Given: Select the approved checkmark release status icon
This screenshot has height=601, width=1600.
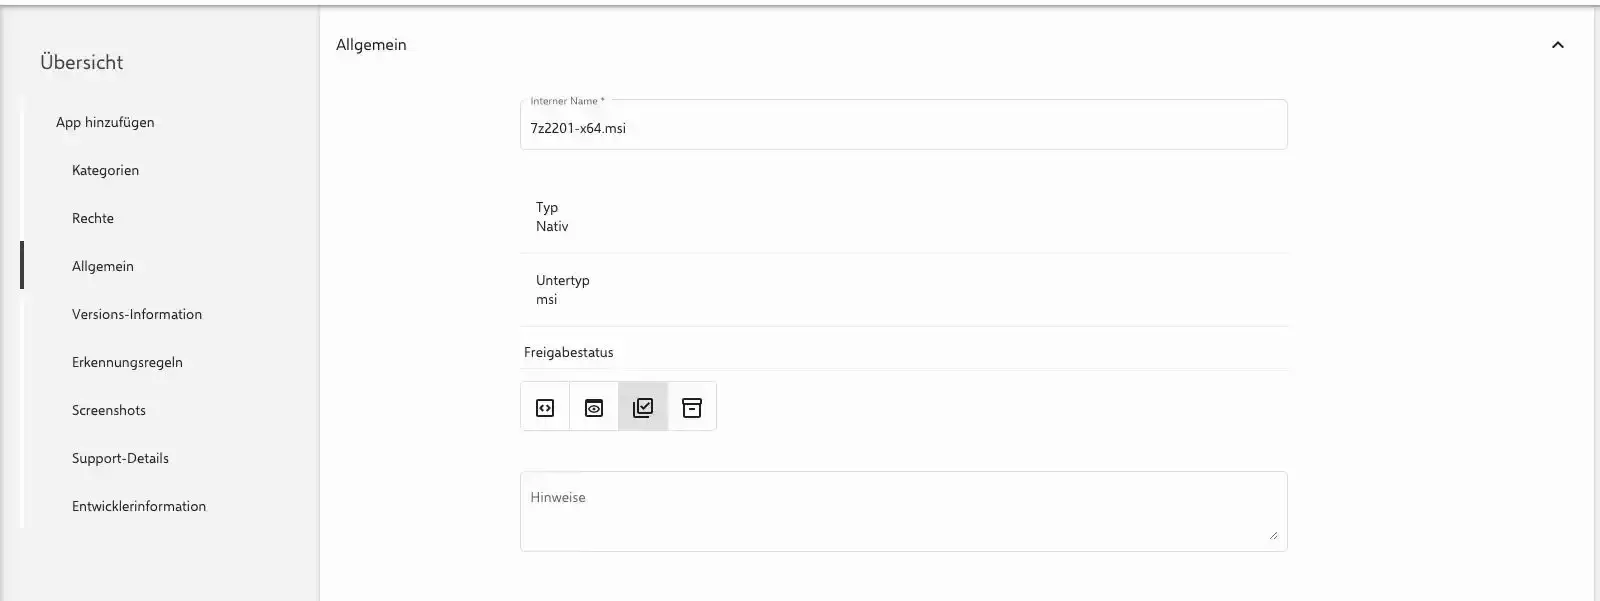Looking at the screenshot, I should pyautogui.click(x=643, y=407).
